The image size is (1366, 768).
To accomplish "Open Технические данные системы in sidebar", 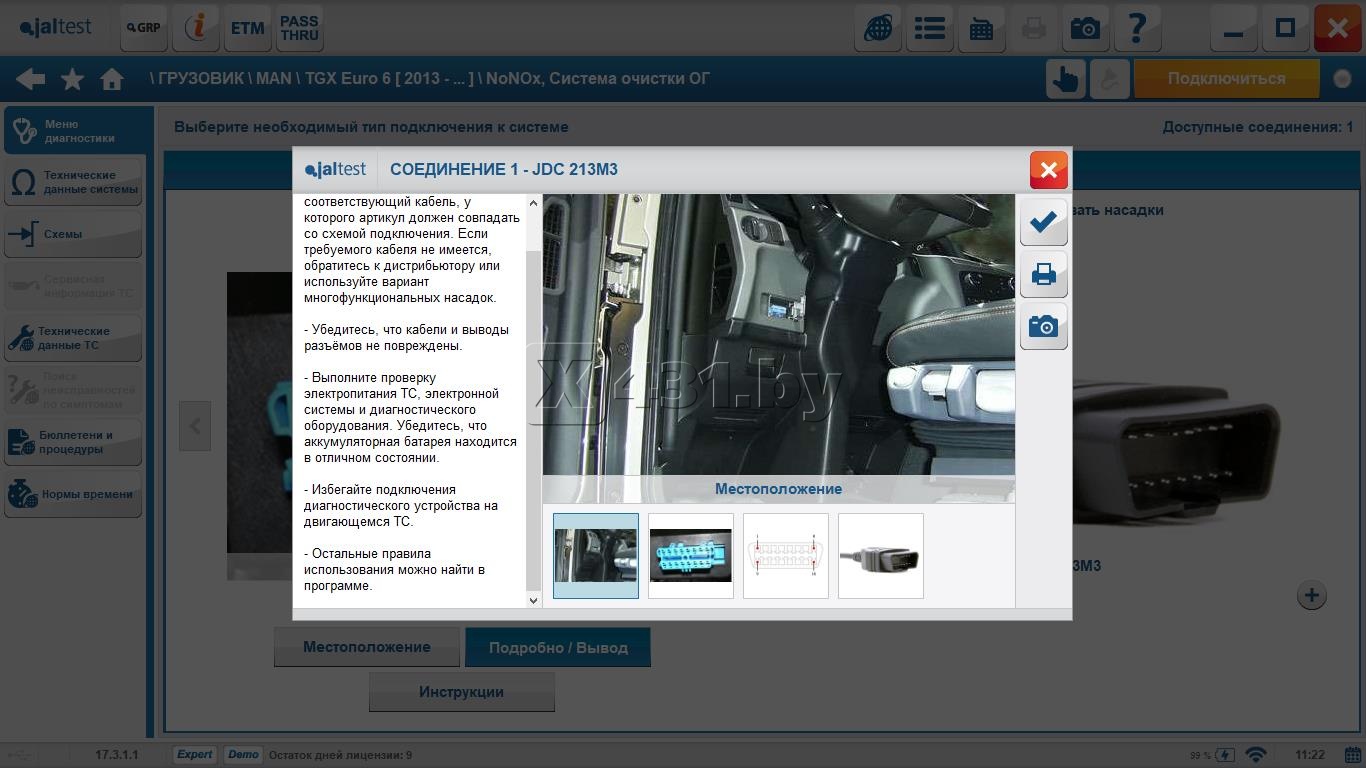I will tap(74, 182).
